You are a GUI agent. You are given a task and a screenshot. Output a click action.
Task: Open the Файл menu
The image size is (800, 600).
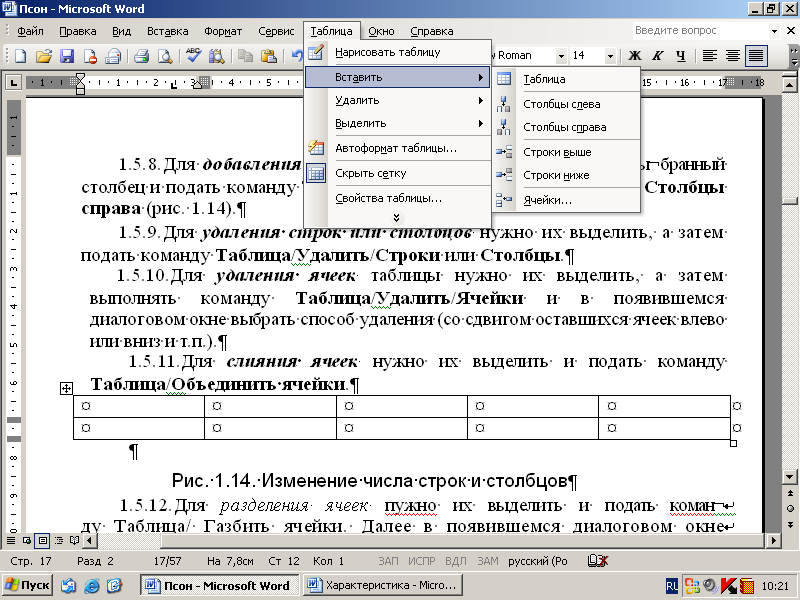point(30,31)
